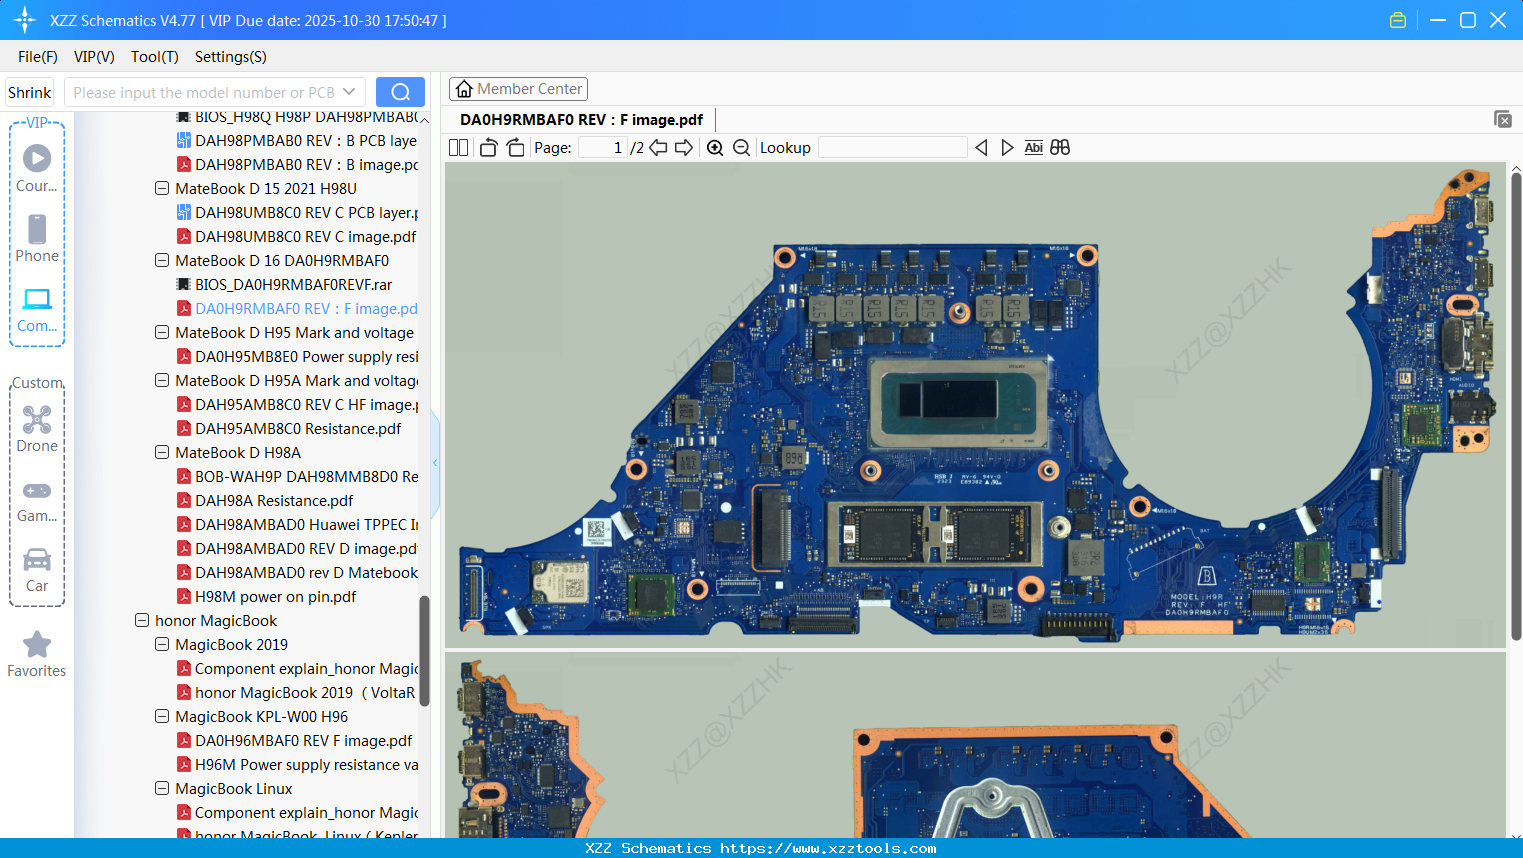This screenshot has width=1523, height=858.
Task: Click Shrink to collapse the side panel
Action: [29, 92]
